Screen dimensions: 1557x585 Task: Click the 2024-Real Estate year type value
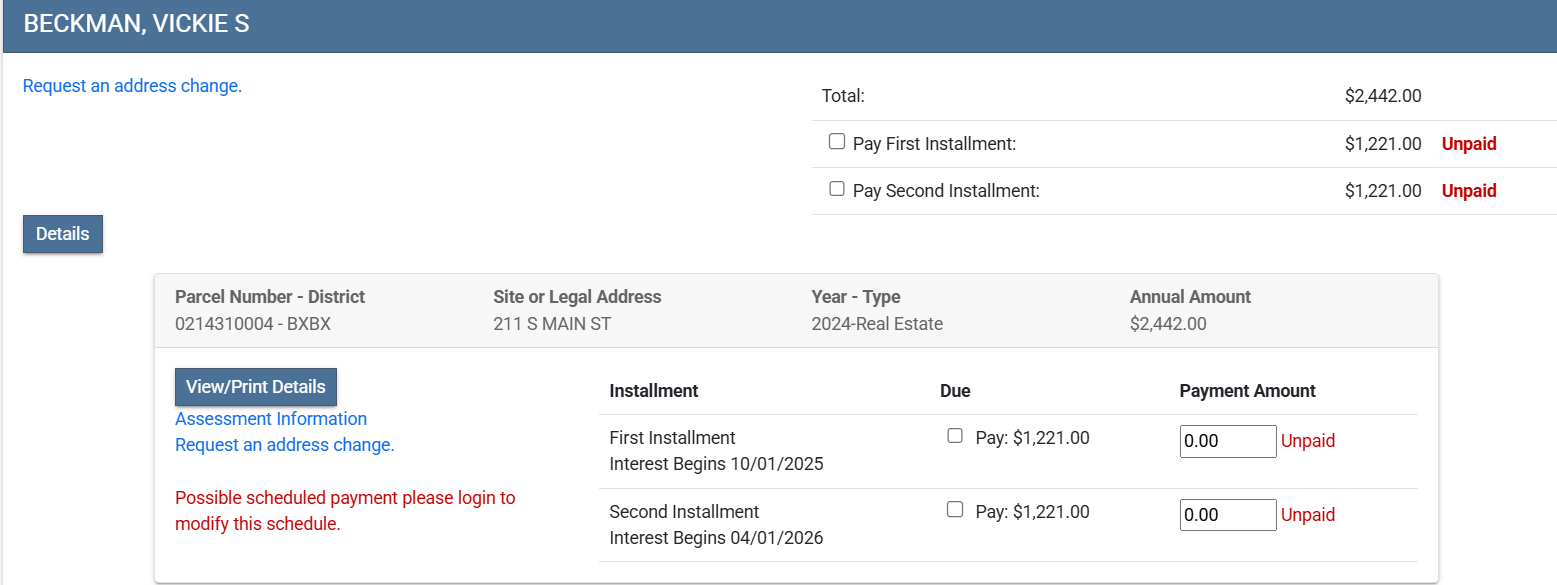point(877,324)
